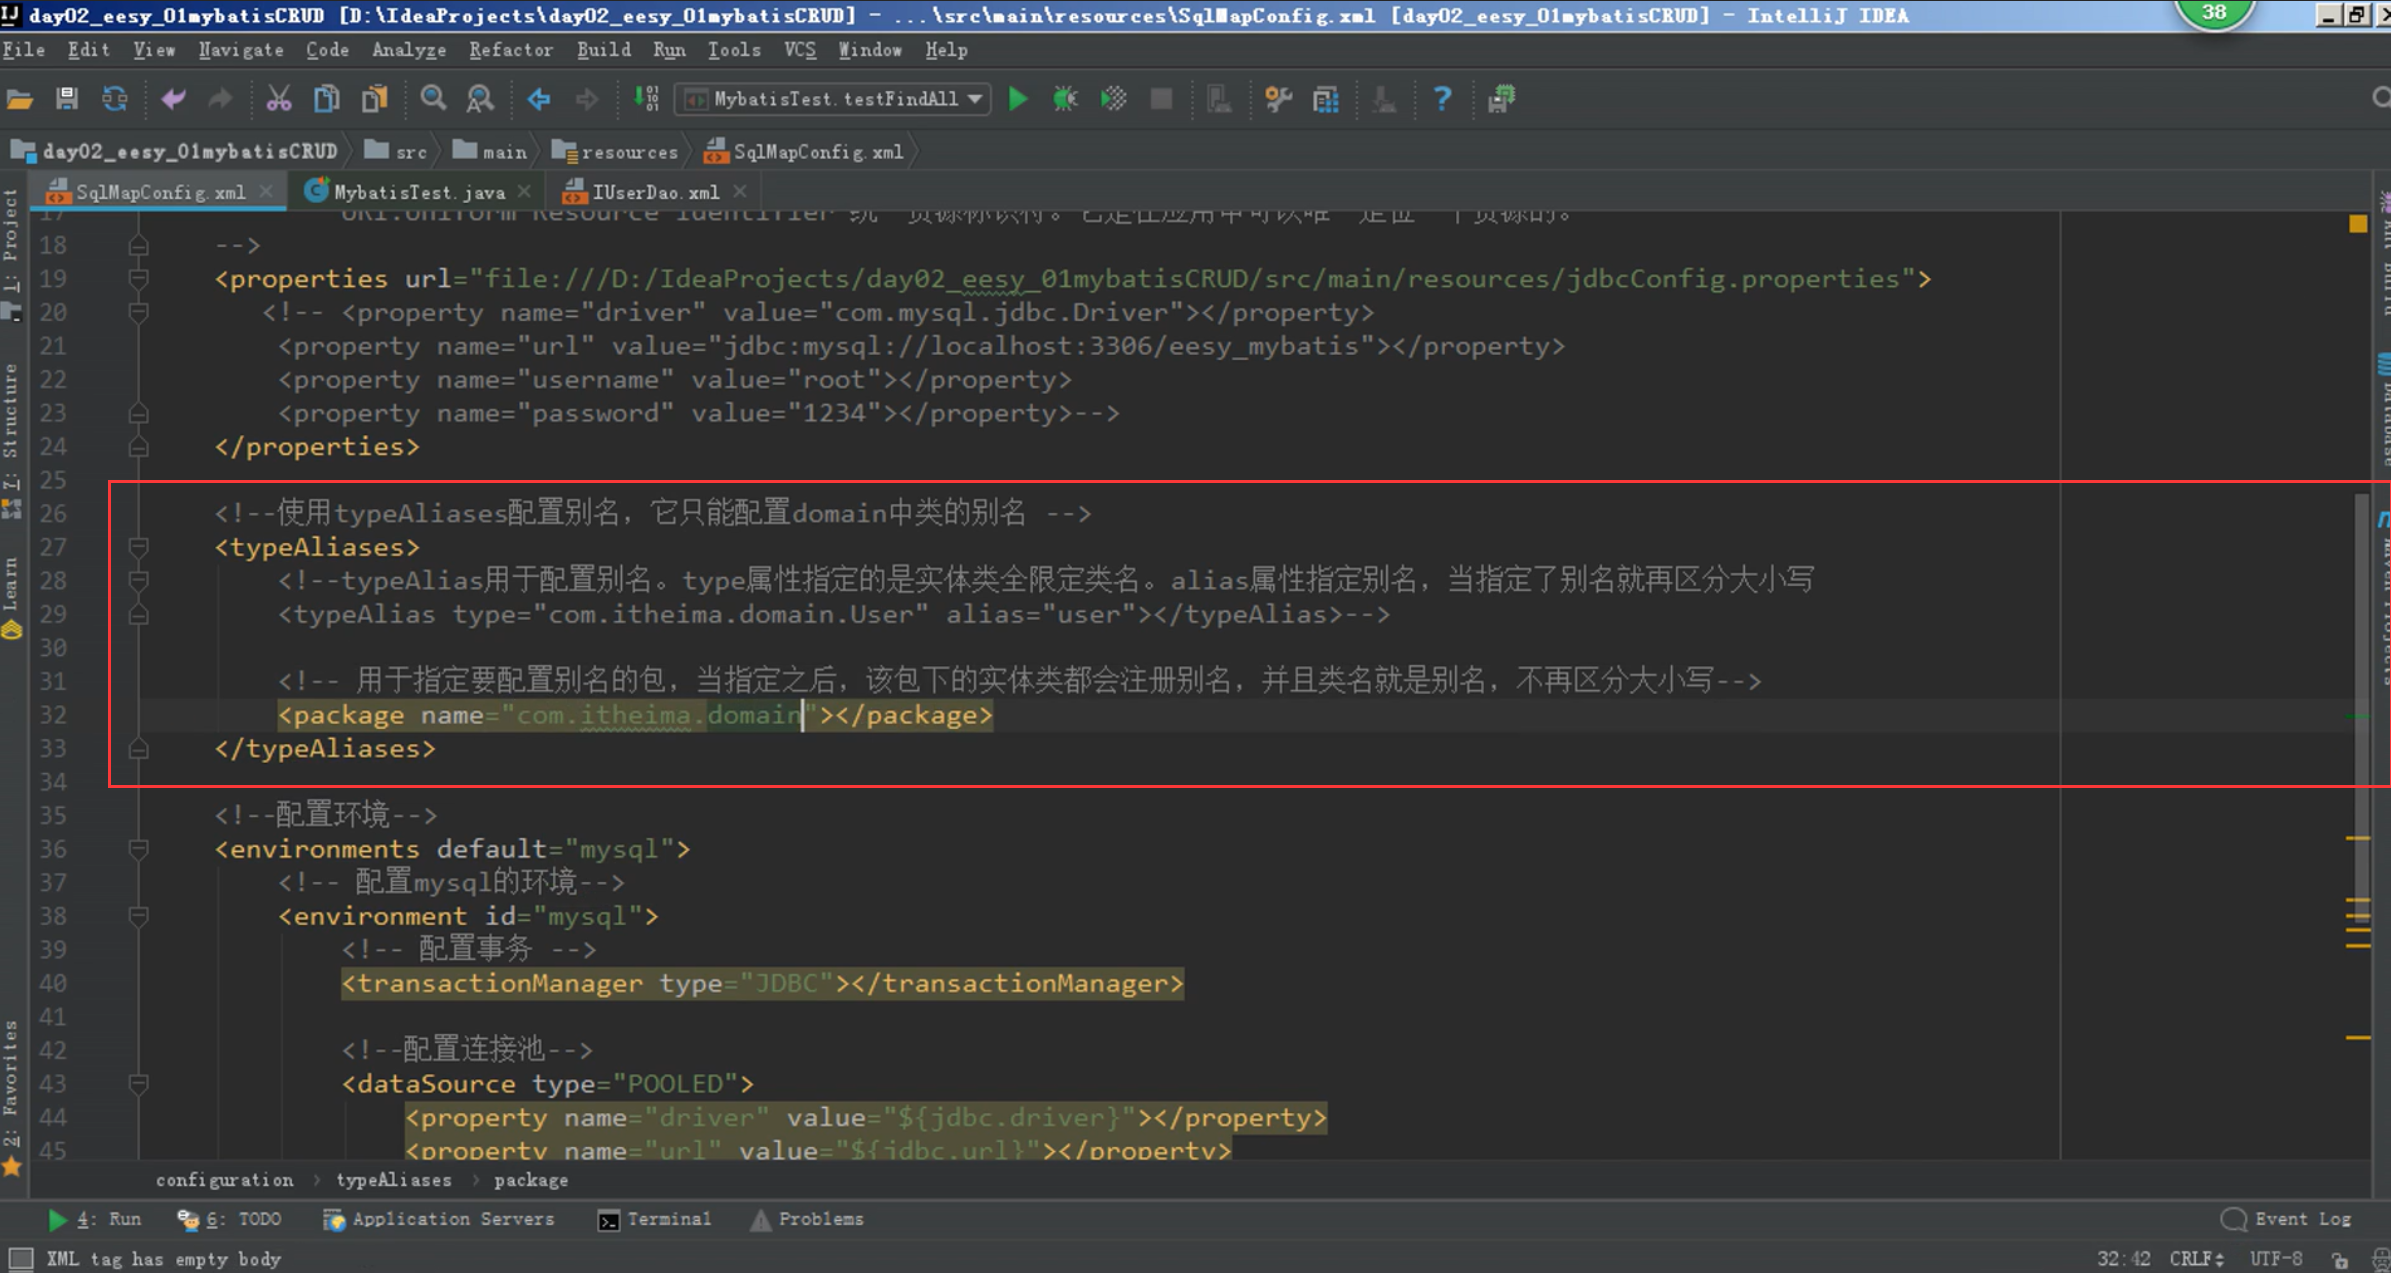Click the green Run button in toolbar
The width and height of the screenshot is (2391, 1273).
pos(1017,98)
